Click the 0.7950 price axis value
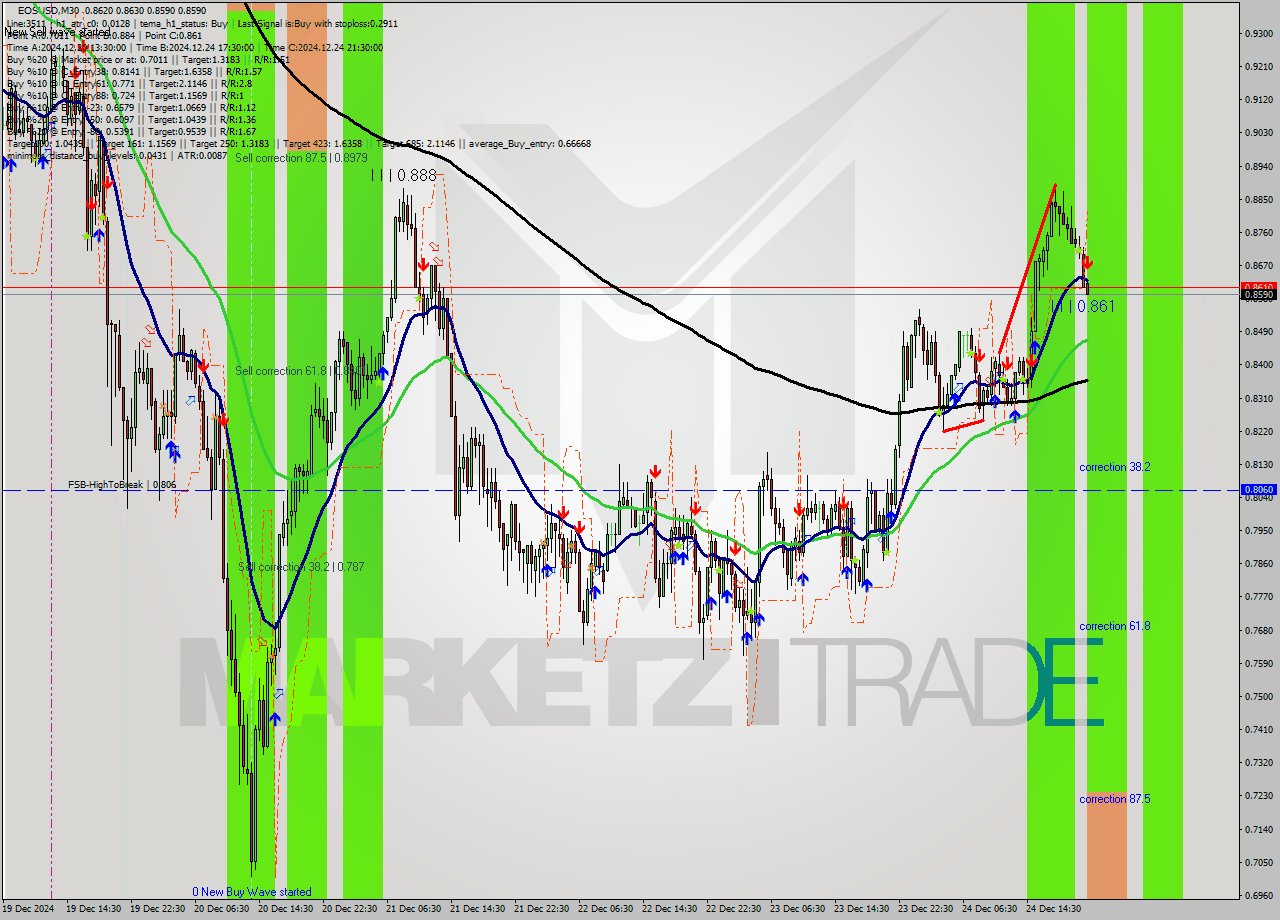Image resolution: width=1280 pixels, height=920 pixels. click(x=1259, y=530)
